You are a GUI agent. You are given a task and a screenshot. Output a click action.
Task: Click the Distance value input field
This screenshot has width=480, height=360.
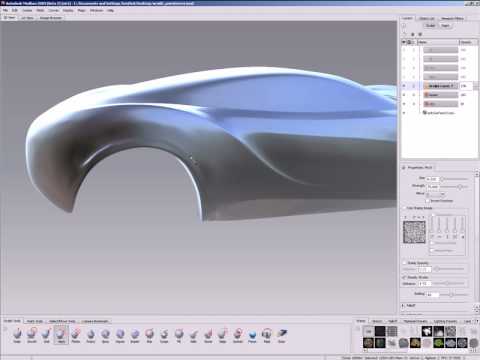pyautogui.click(x=425, y=284)
